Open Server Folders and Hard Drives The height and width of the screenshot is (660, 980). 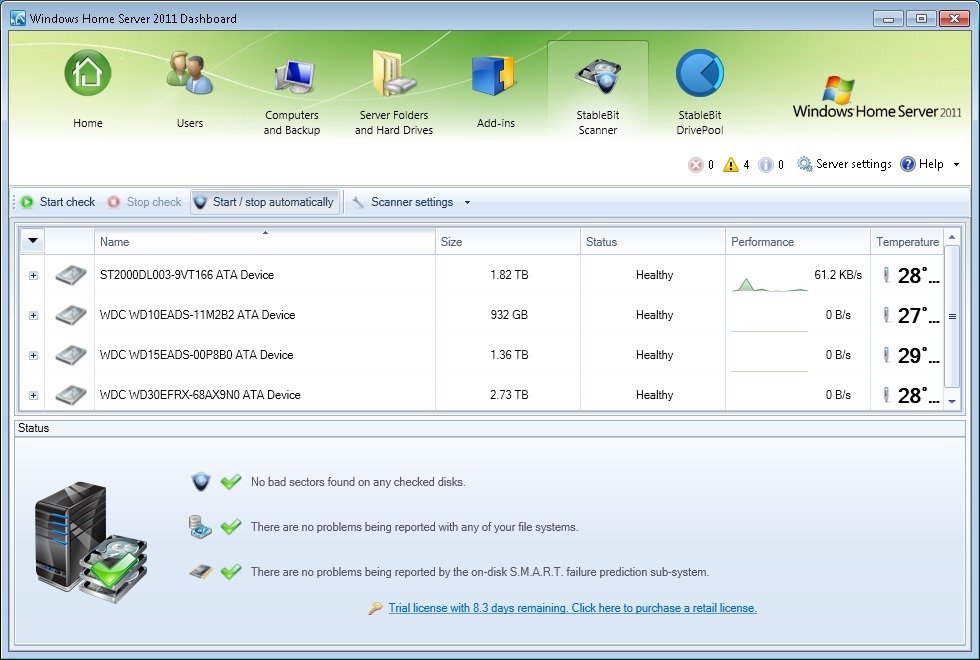(x=394, y=92)
